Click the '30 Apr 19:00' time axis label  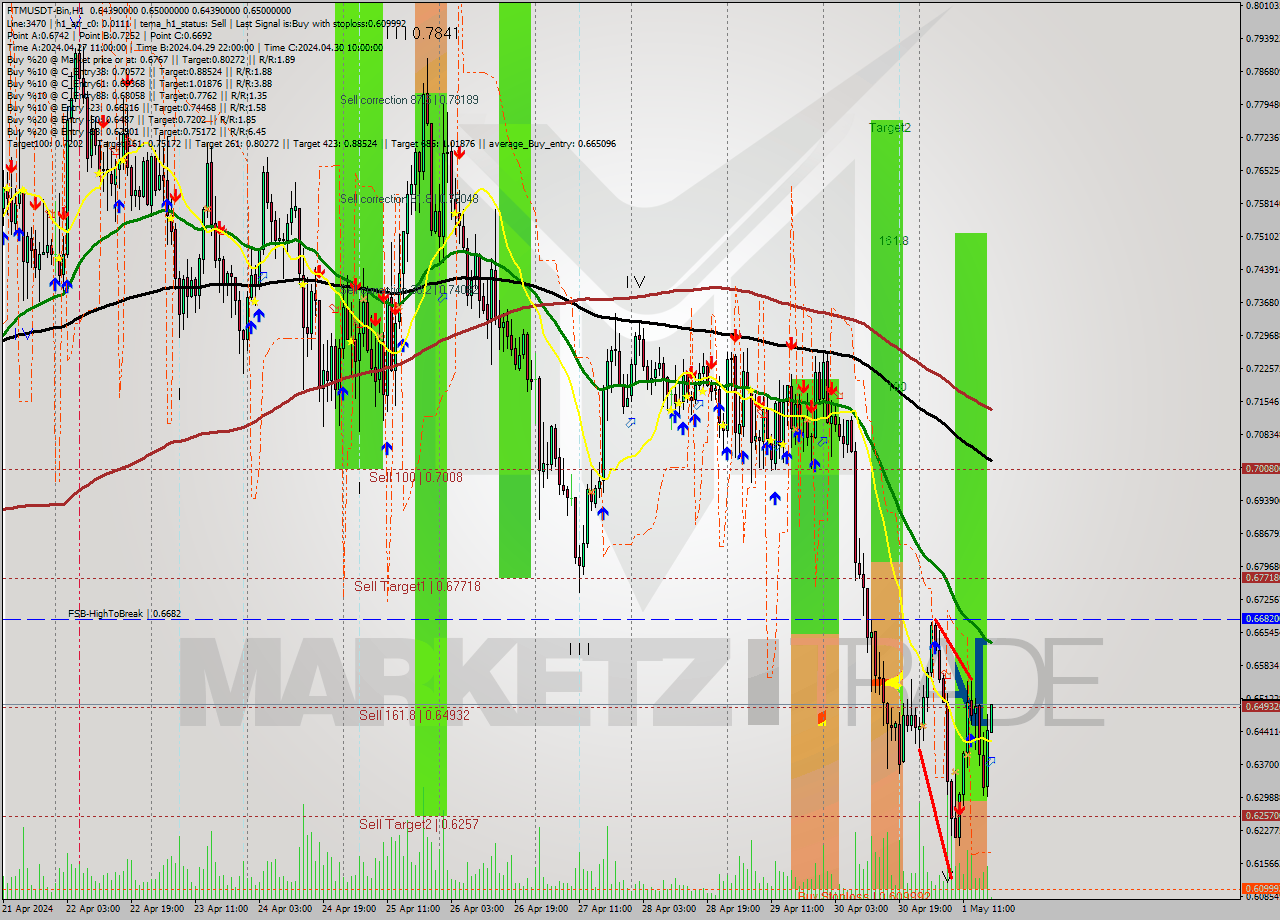tap(924, 910)
